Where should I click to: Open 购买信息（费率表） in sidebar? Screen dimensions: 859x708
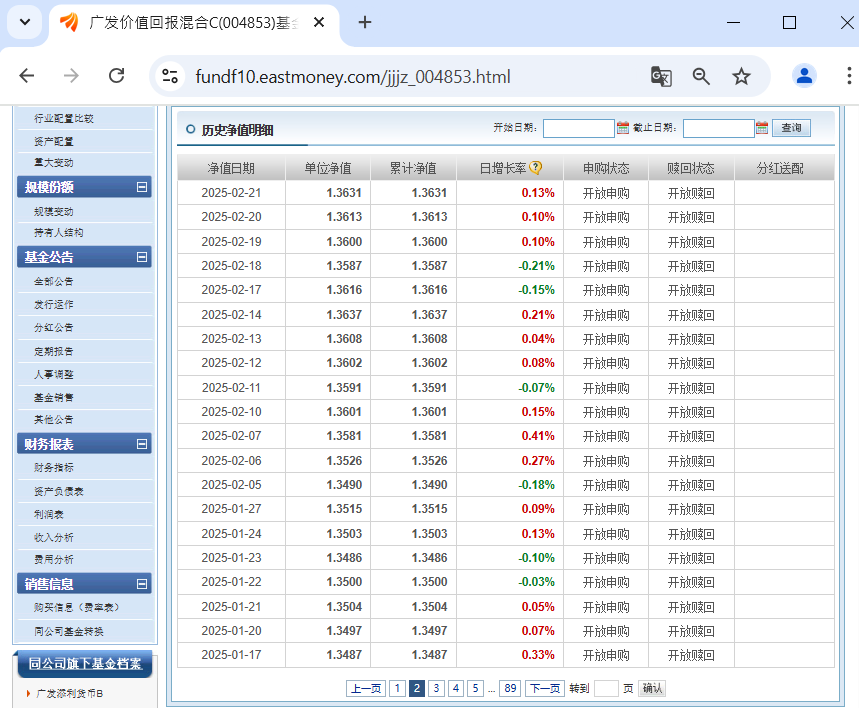(76, 608)
